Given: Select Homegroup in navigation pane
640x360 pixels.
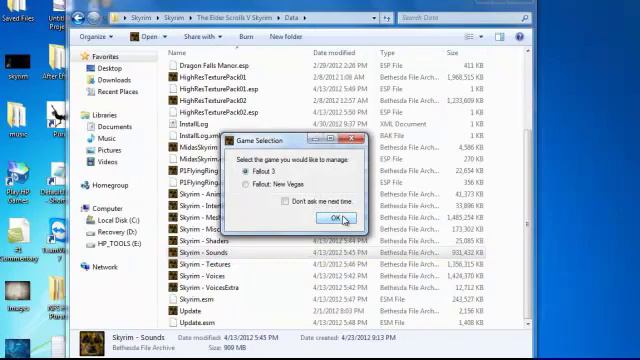Looking at the screenshot, I should [110, 185].
